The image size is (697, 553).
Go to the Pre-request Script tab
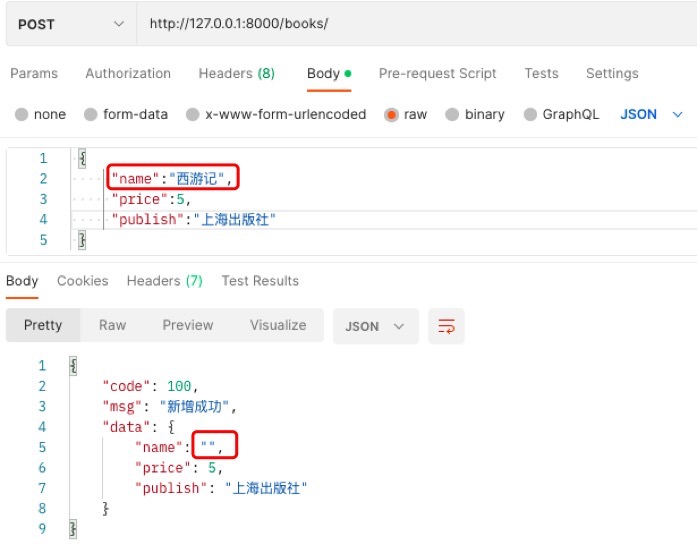click(x=437, y=73)
